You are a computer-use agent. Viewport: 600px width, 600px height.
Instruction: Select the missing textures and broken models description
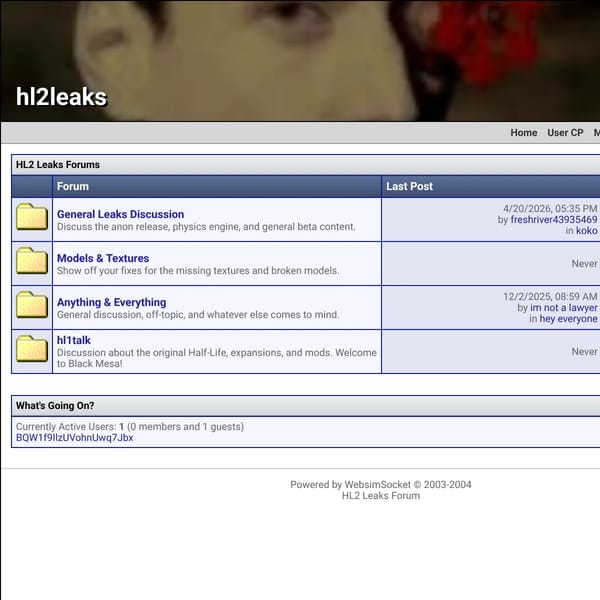click(x=198, y=271)
